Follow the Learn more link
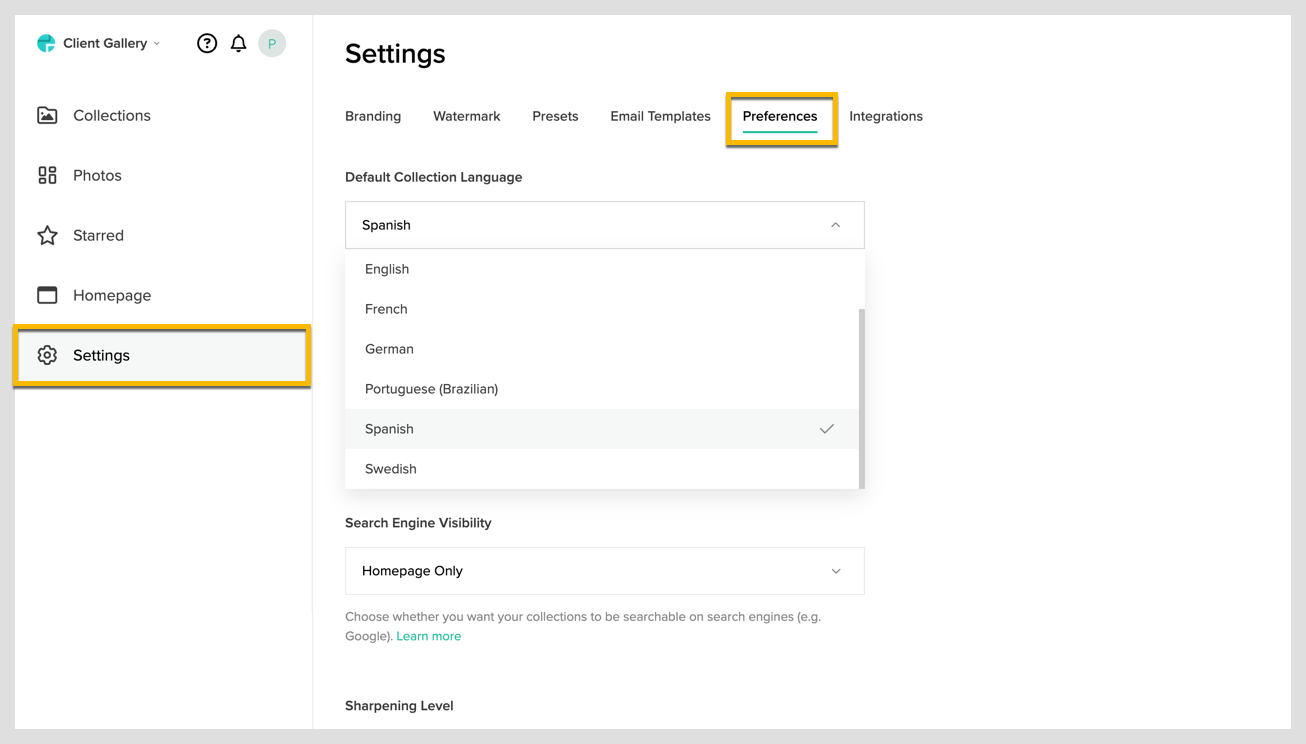Viewport: 1306px width, 744px height. point(428,636)
